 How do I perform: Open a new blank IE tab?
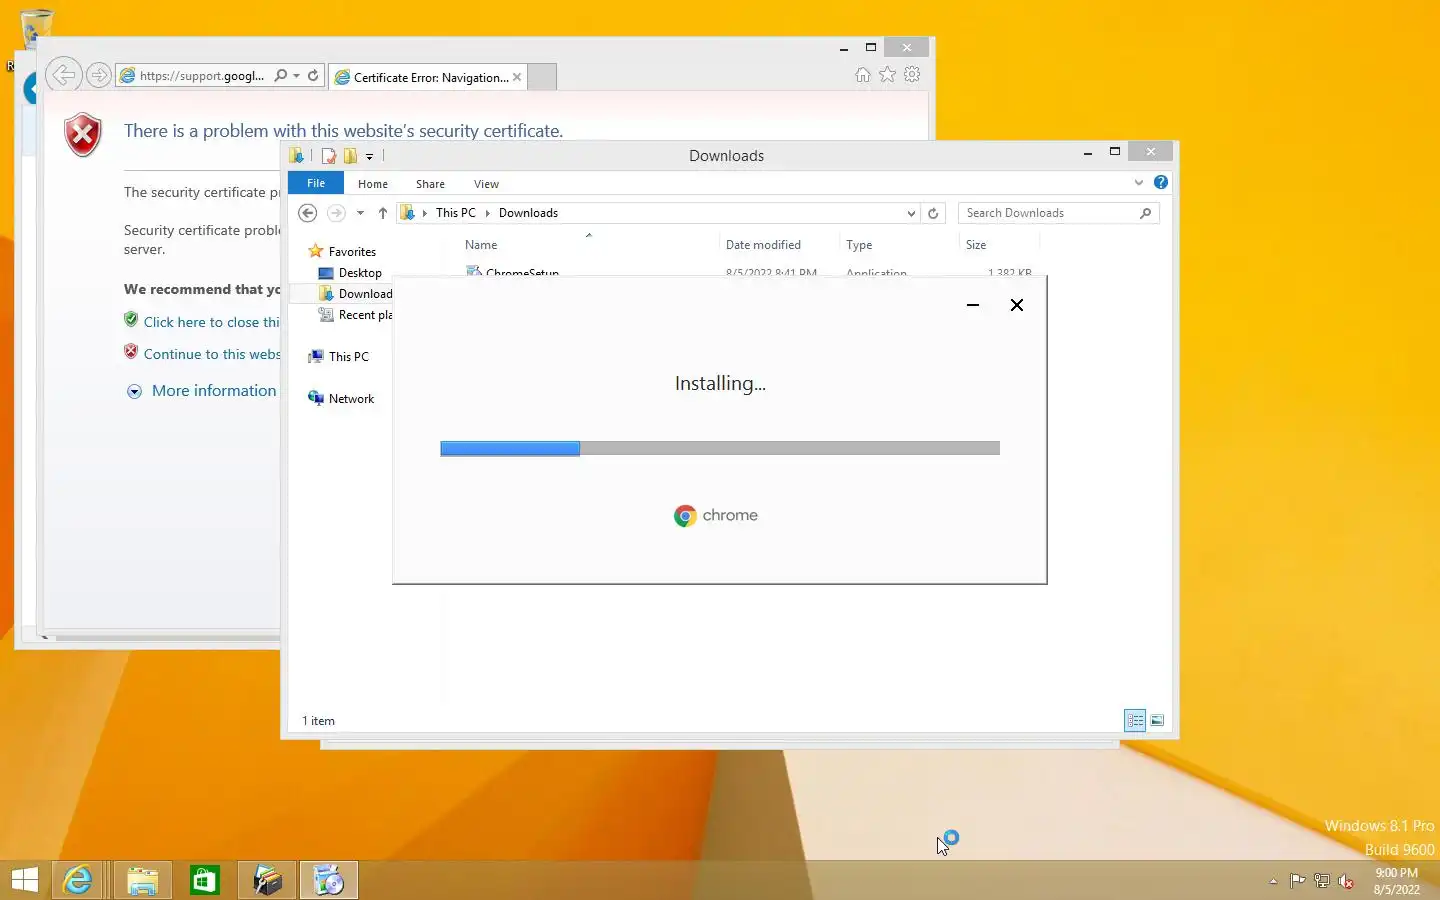point(541,77)
